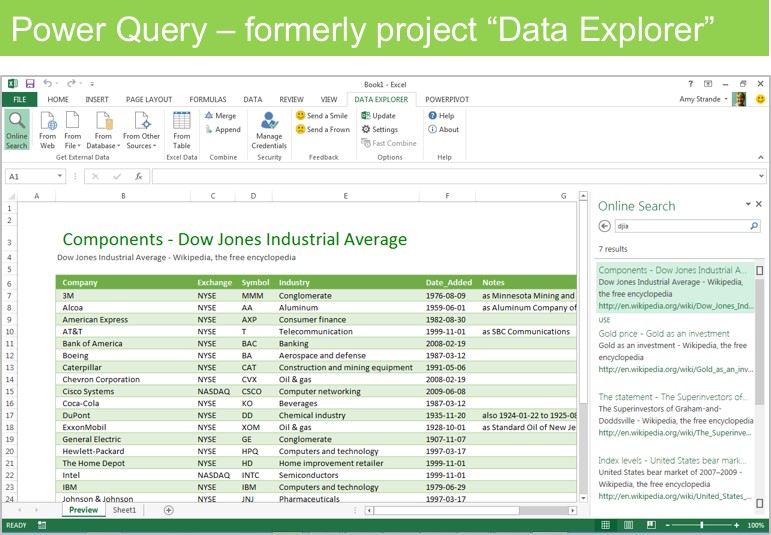Open the Excel help question mark
This screenshot has width=771, height=535.
coord(690,84)
